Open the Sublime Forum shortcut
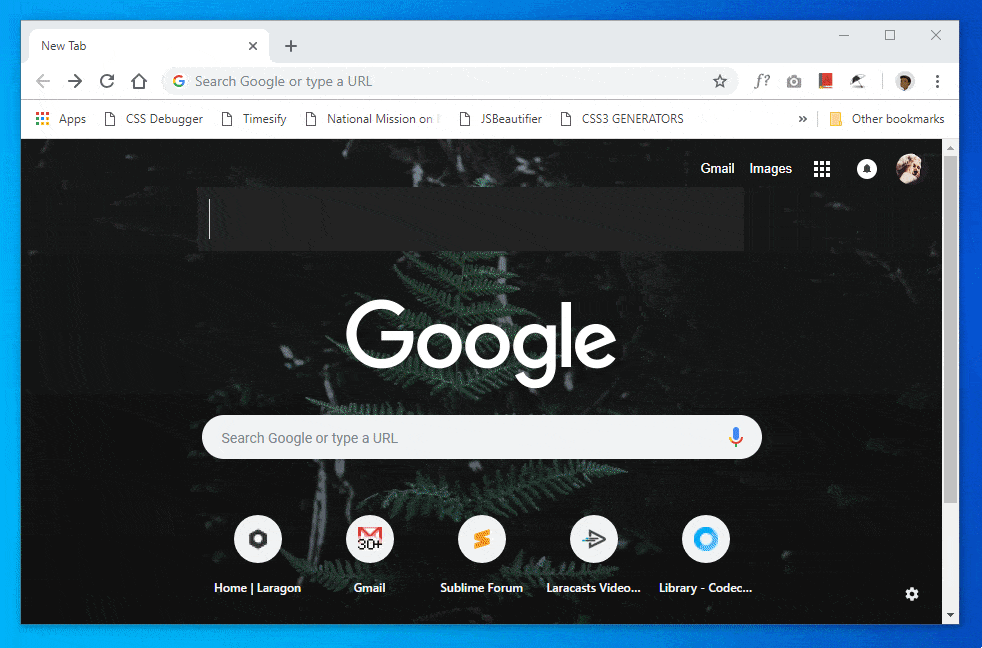 (482, 554)
